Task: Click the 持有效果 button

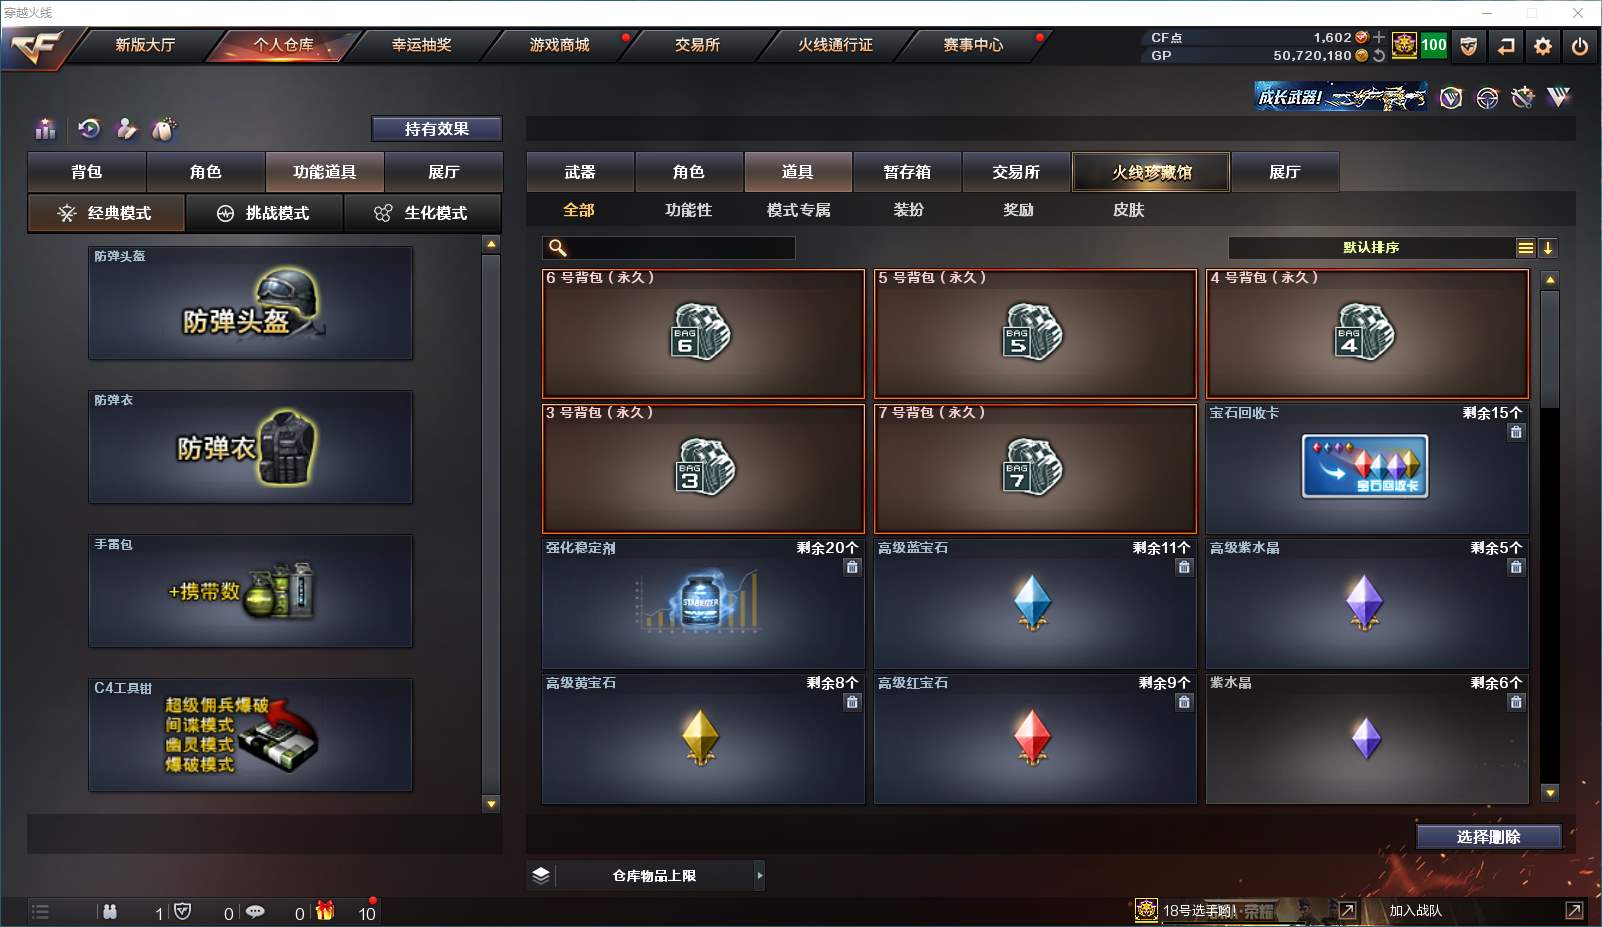Action: pos(436,129)
